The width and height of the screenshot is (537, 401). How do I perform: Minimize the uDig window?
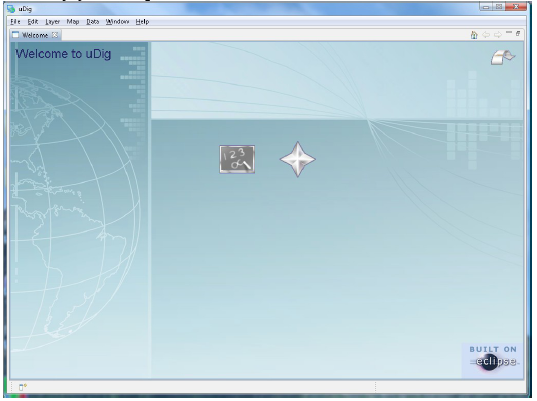pyautogui.click(x=486, y=7)
